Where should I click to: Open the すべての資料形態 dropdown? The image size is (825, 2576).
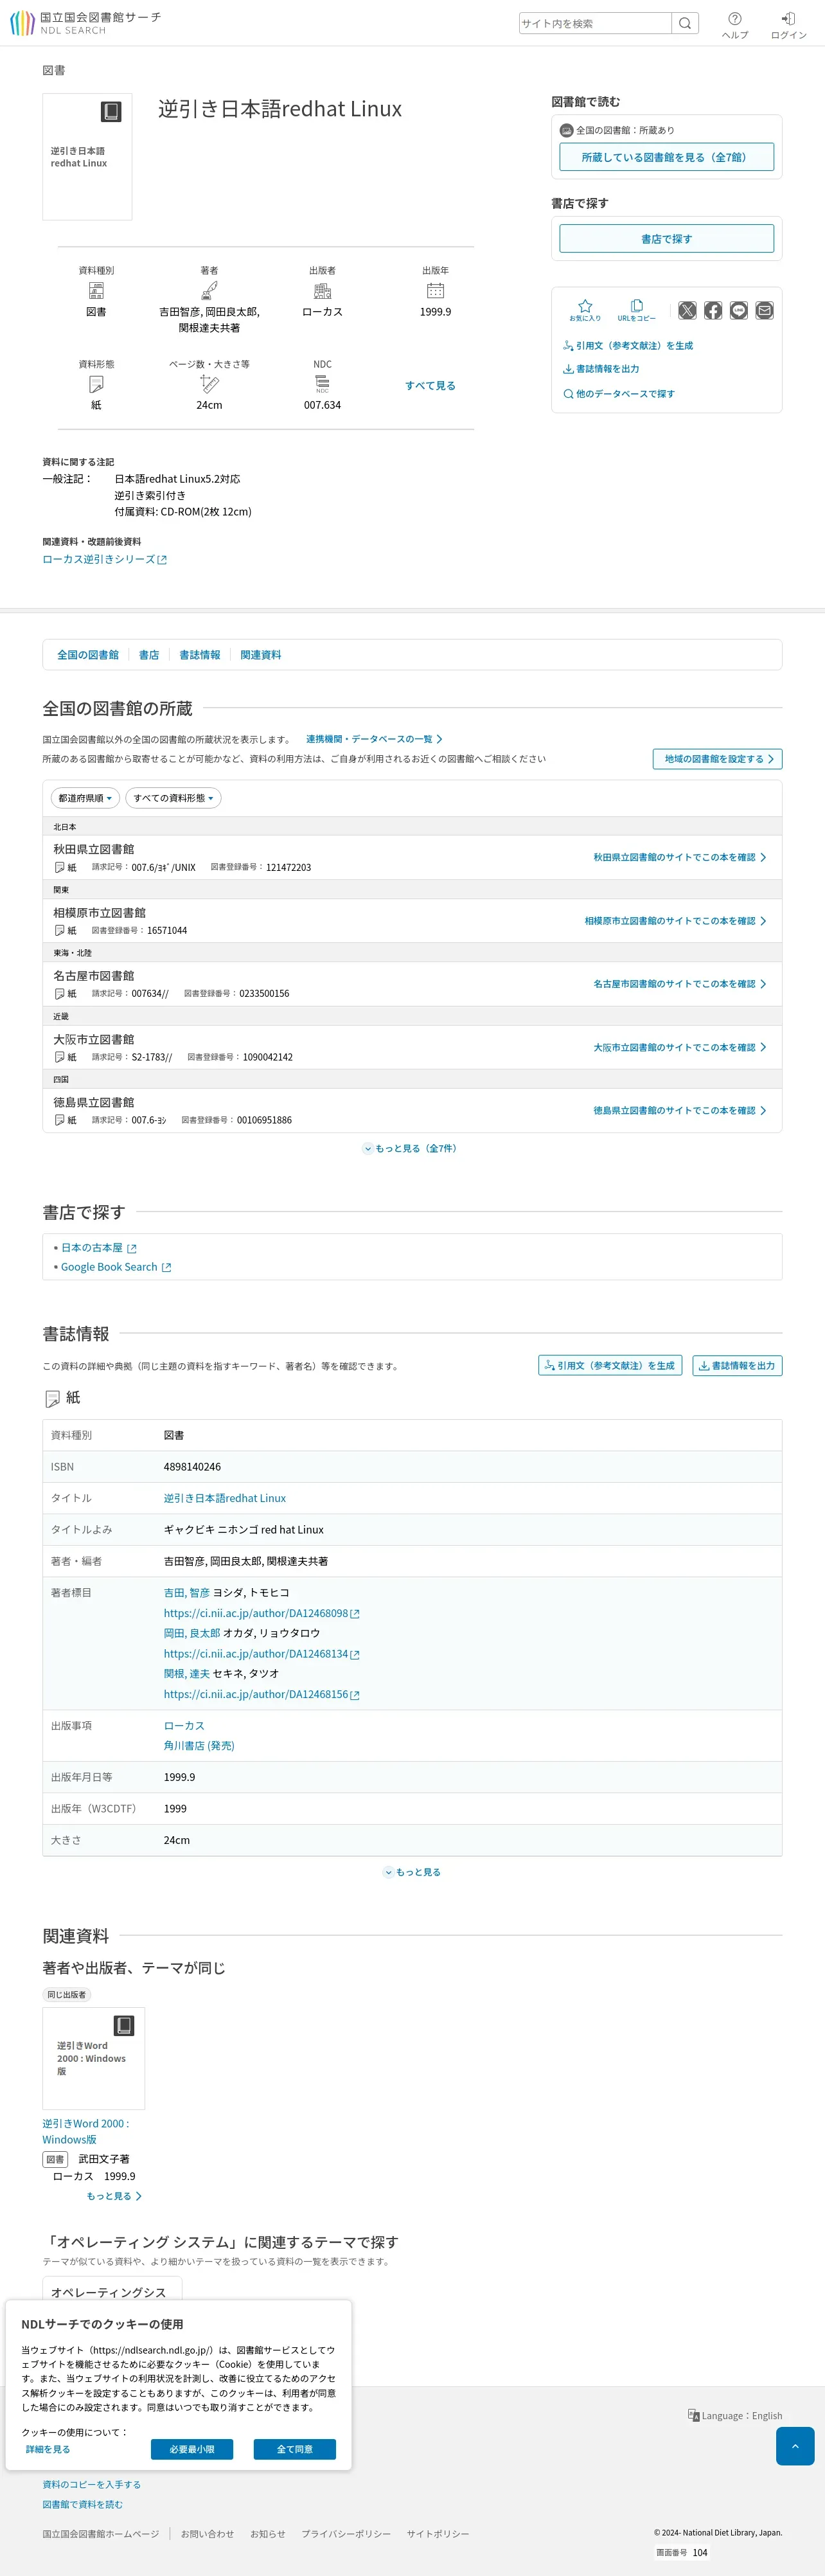174,798
